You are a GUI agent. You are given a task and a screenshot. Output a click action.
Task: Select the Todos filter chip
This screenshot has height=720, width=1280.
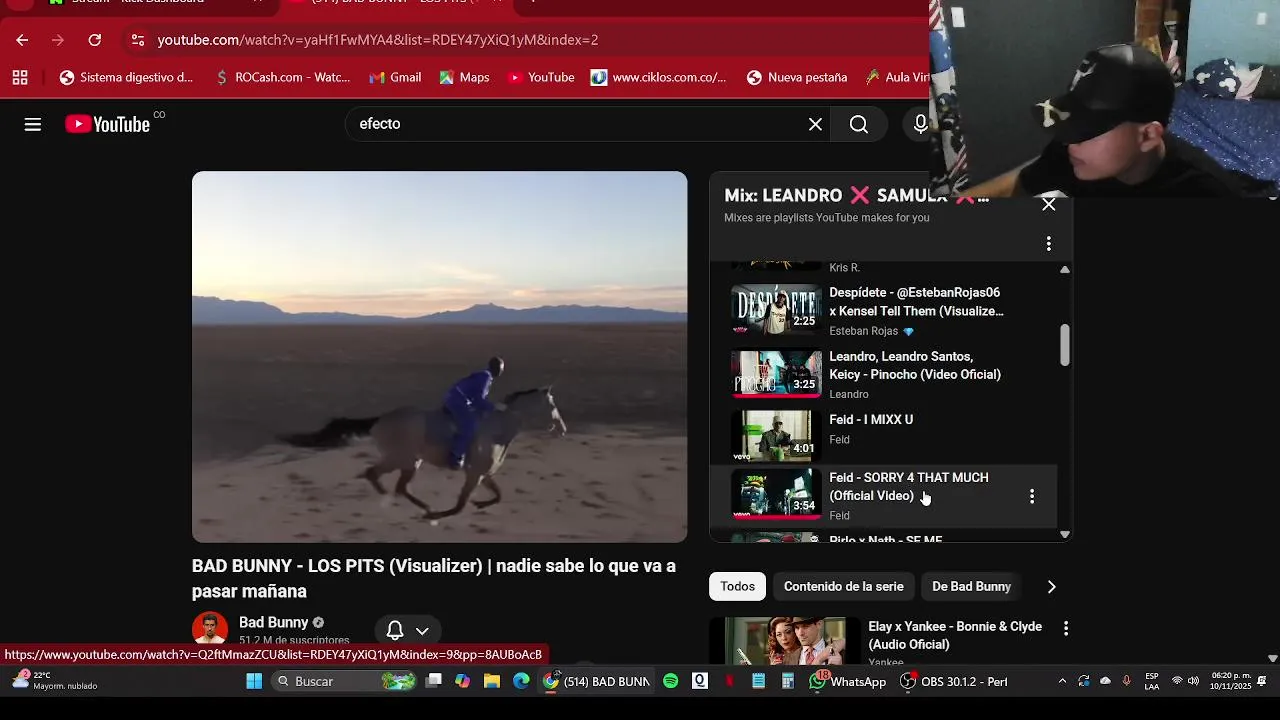pos(738,587)
